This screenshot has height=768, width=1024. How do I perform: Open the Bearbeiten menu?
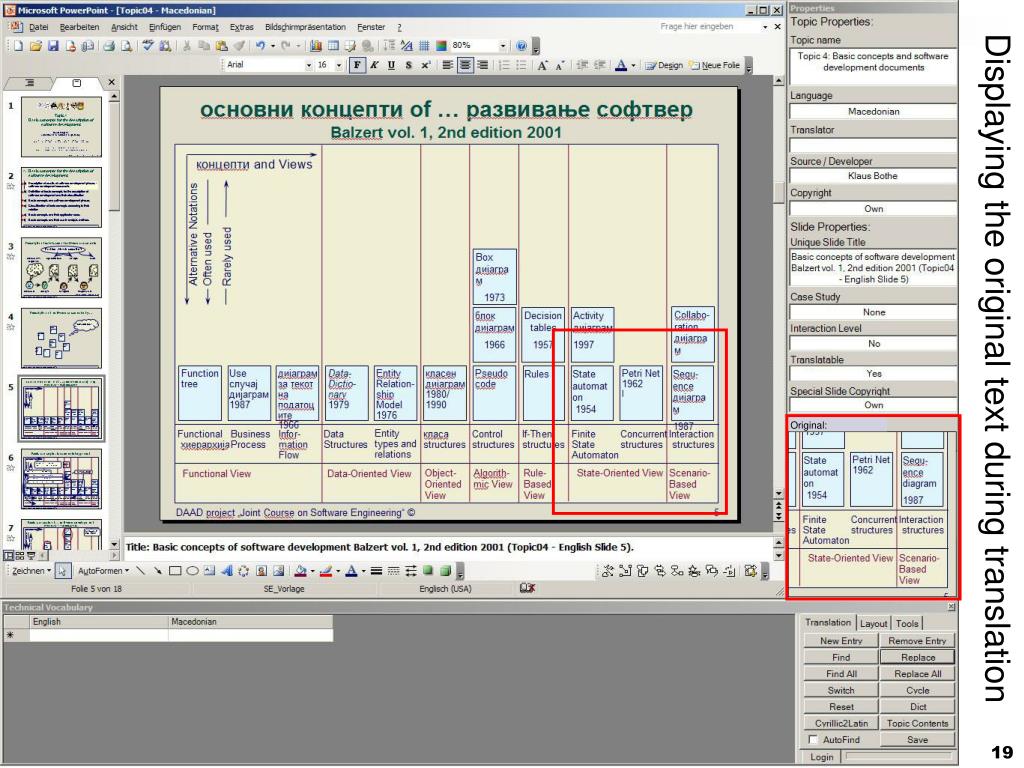79,27
